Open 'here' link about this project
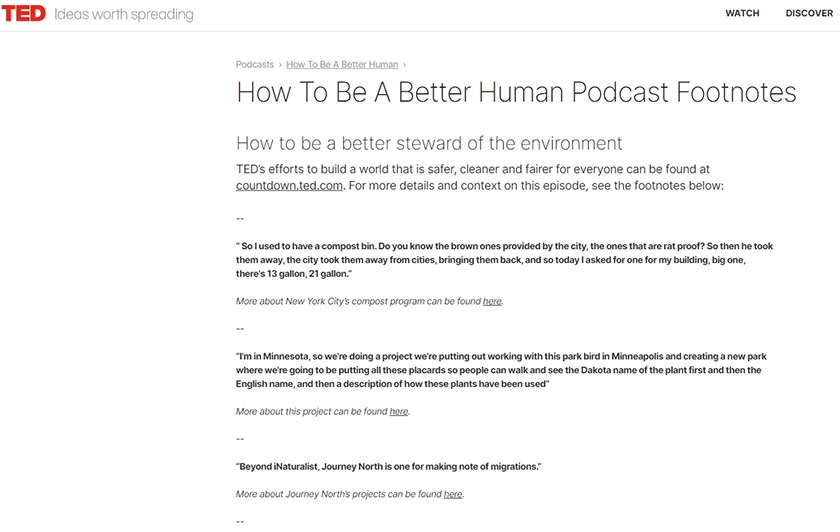 [399, 411]
